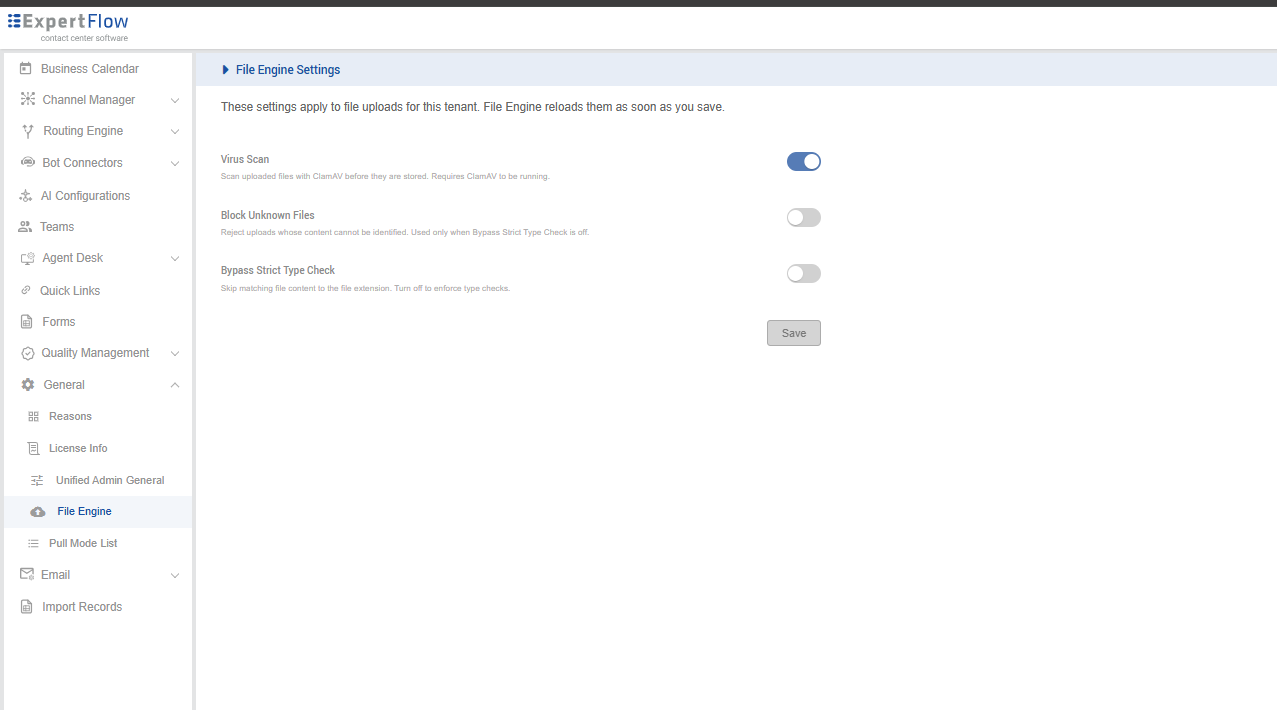Click the Routing Engine fork icon

coord(28,131)
